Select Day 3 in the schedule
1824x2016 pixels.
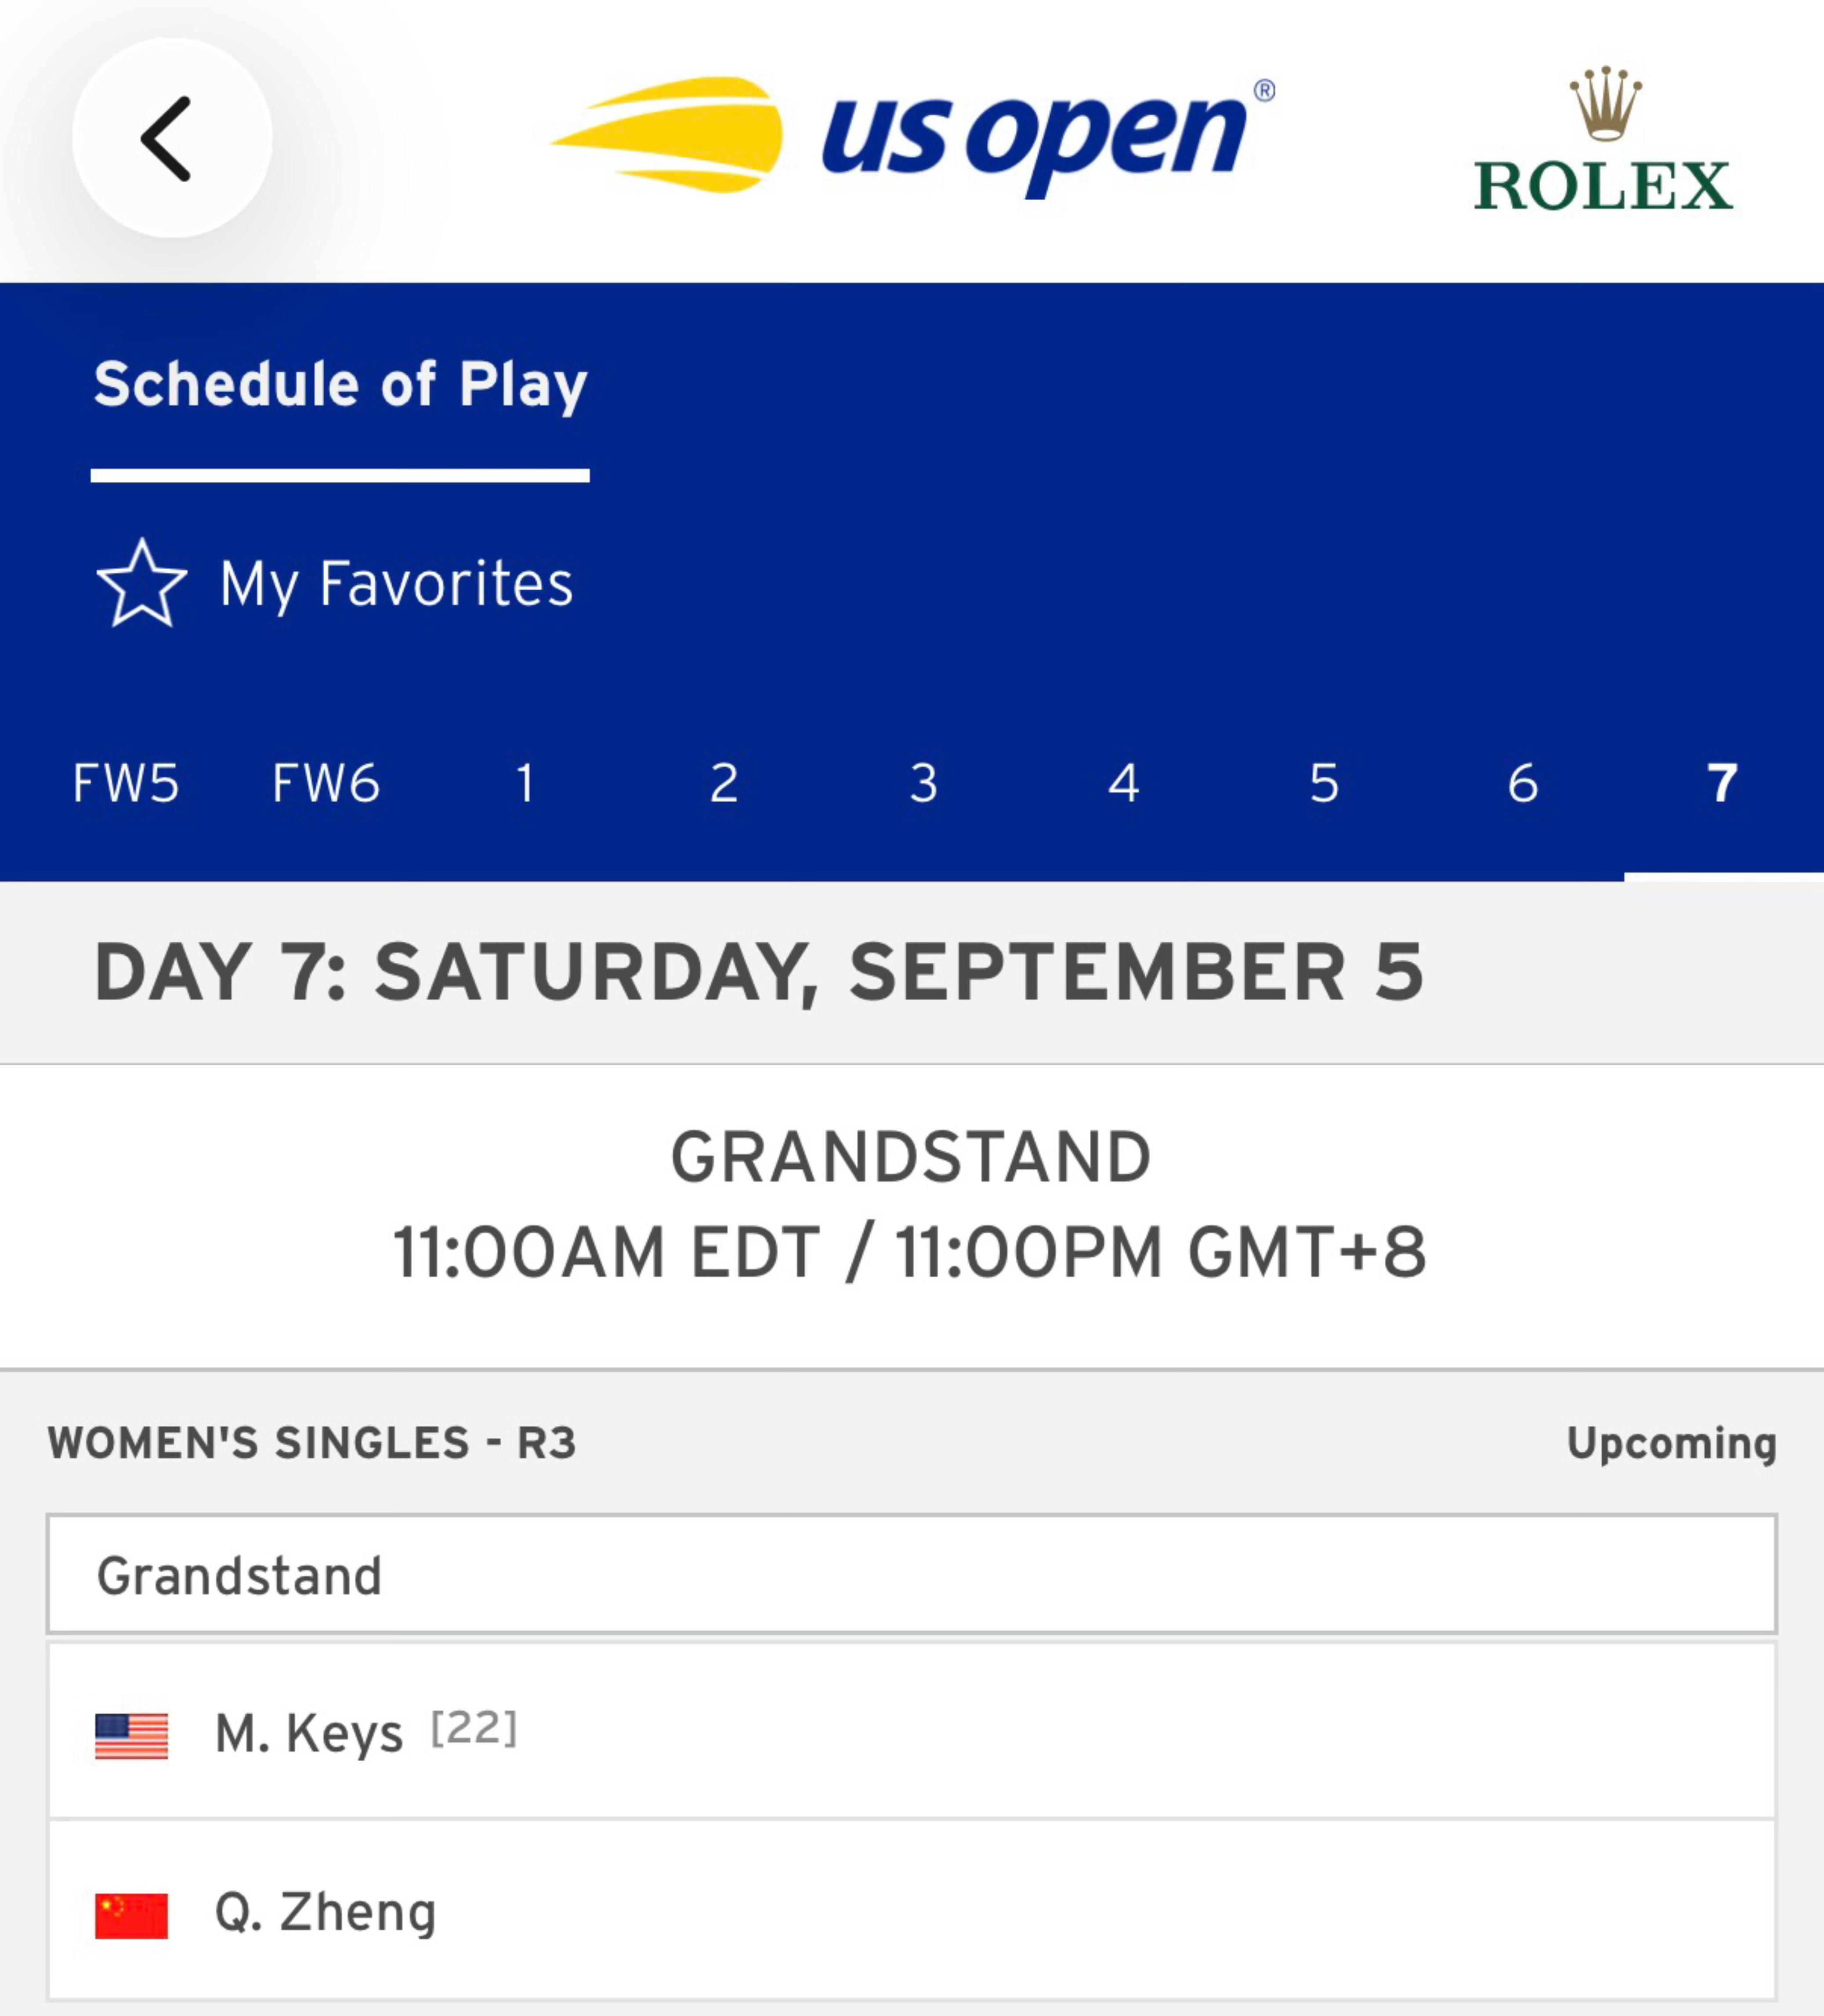(x=924, y=783)
